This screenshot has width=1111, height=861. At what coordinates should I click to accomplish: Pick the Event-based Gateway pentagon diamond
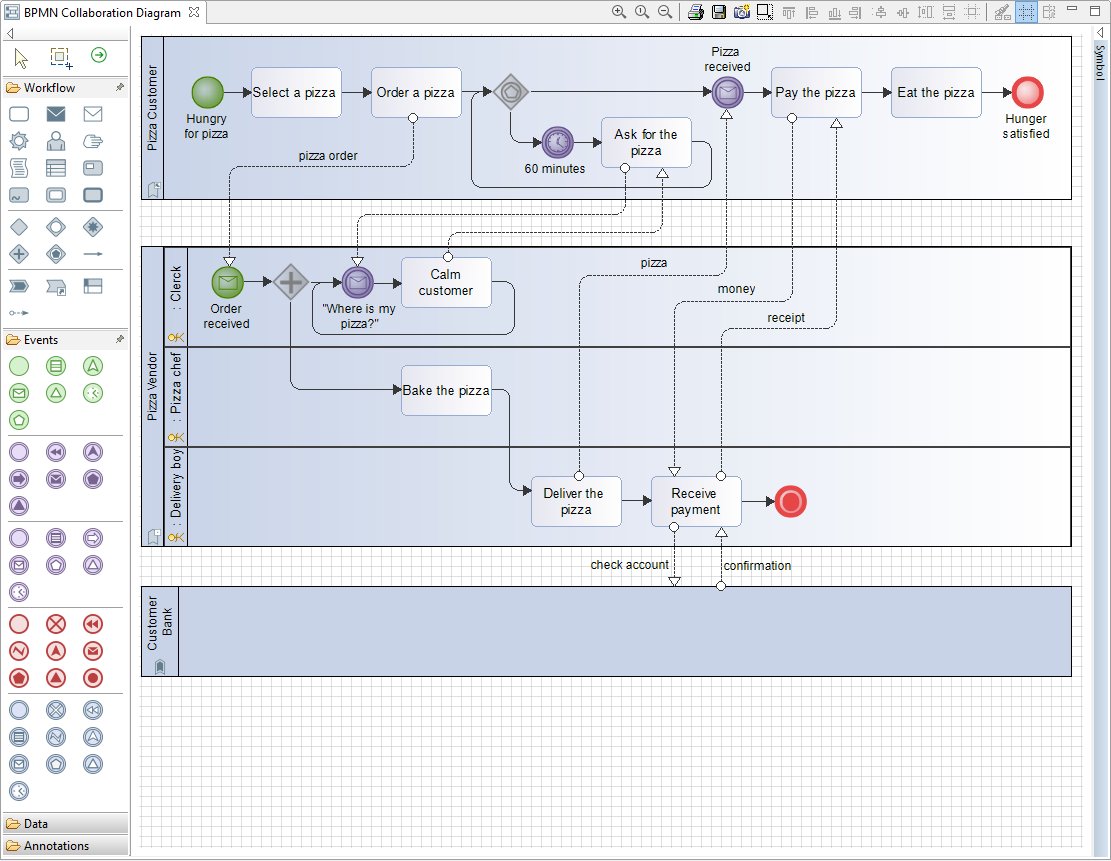[x=56, y=254]
